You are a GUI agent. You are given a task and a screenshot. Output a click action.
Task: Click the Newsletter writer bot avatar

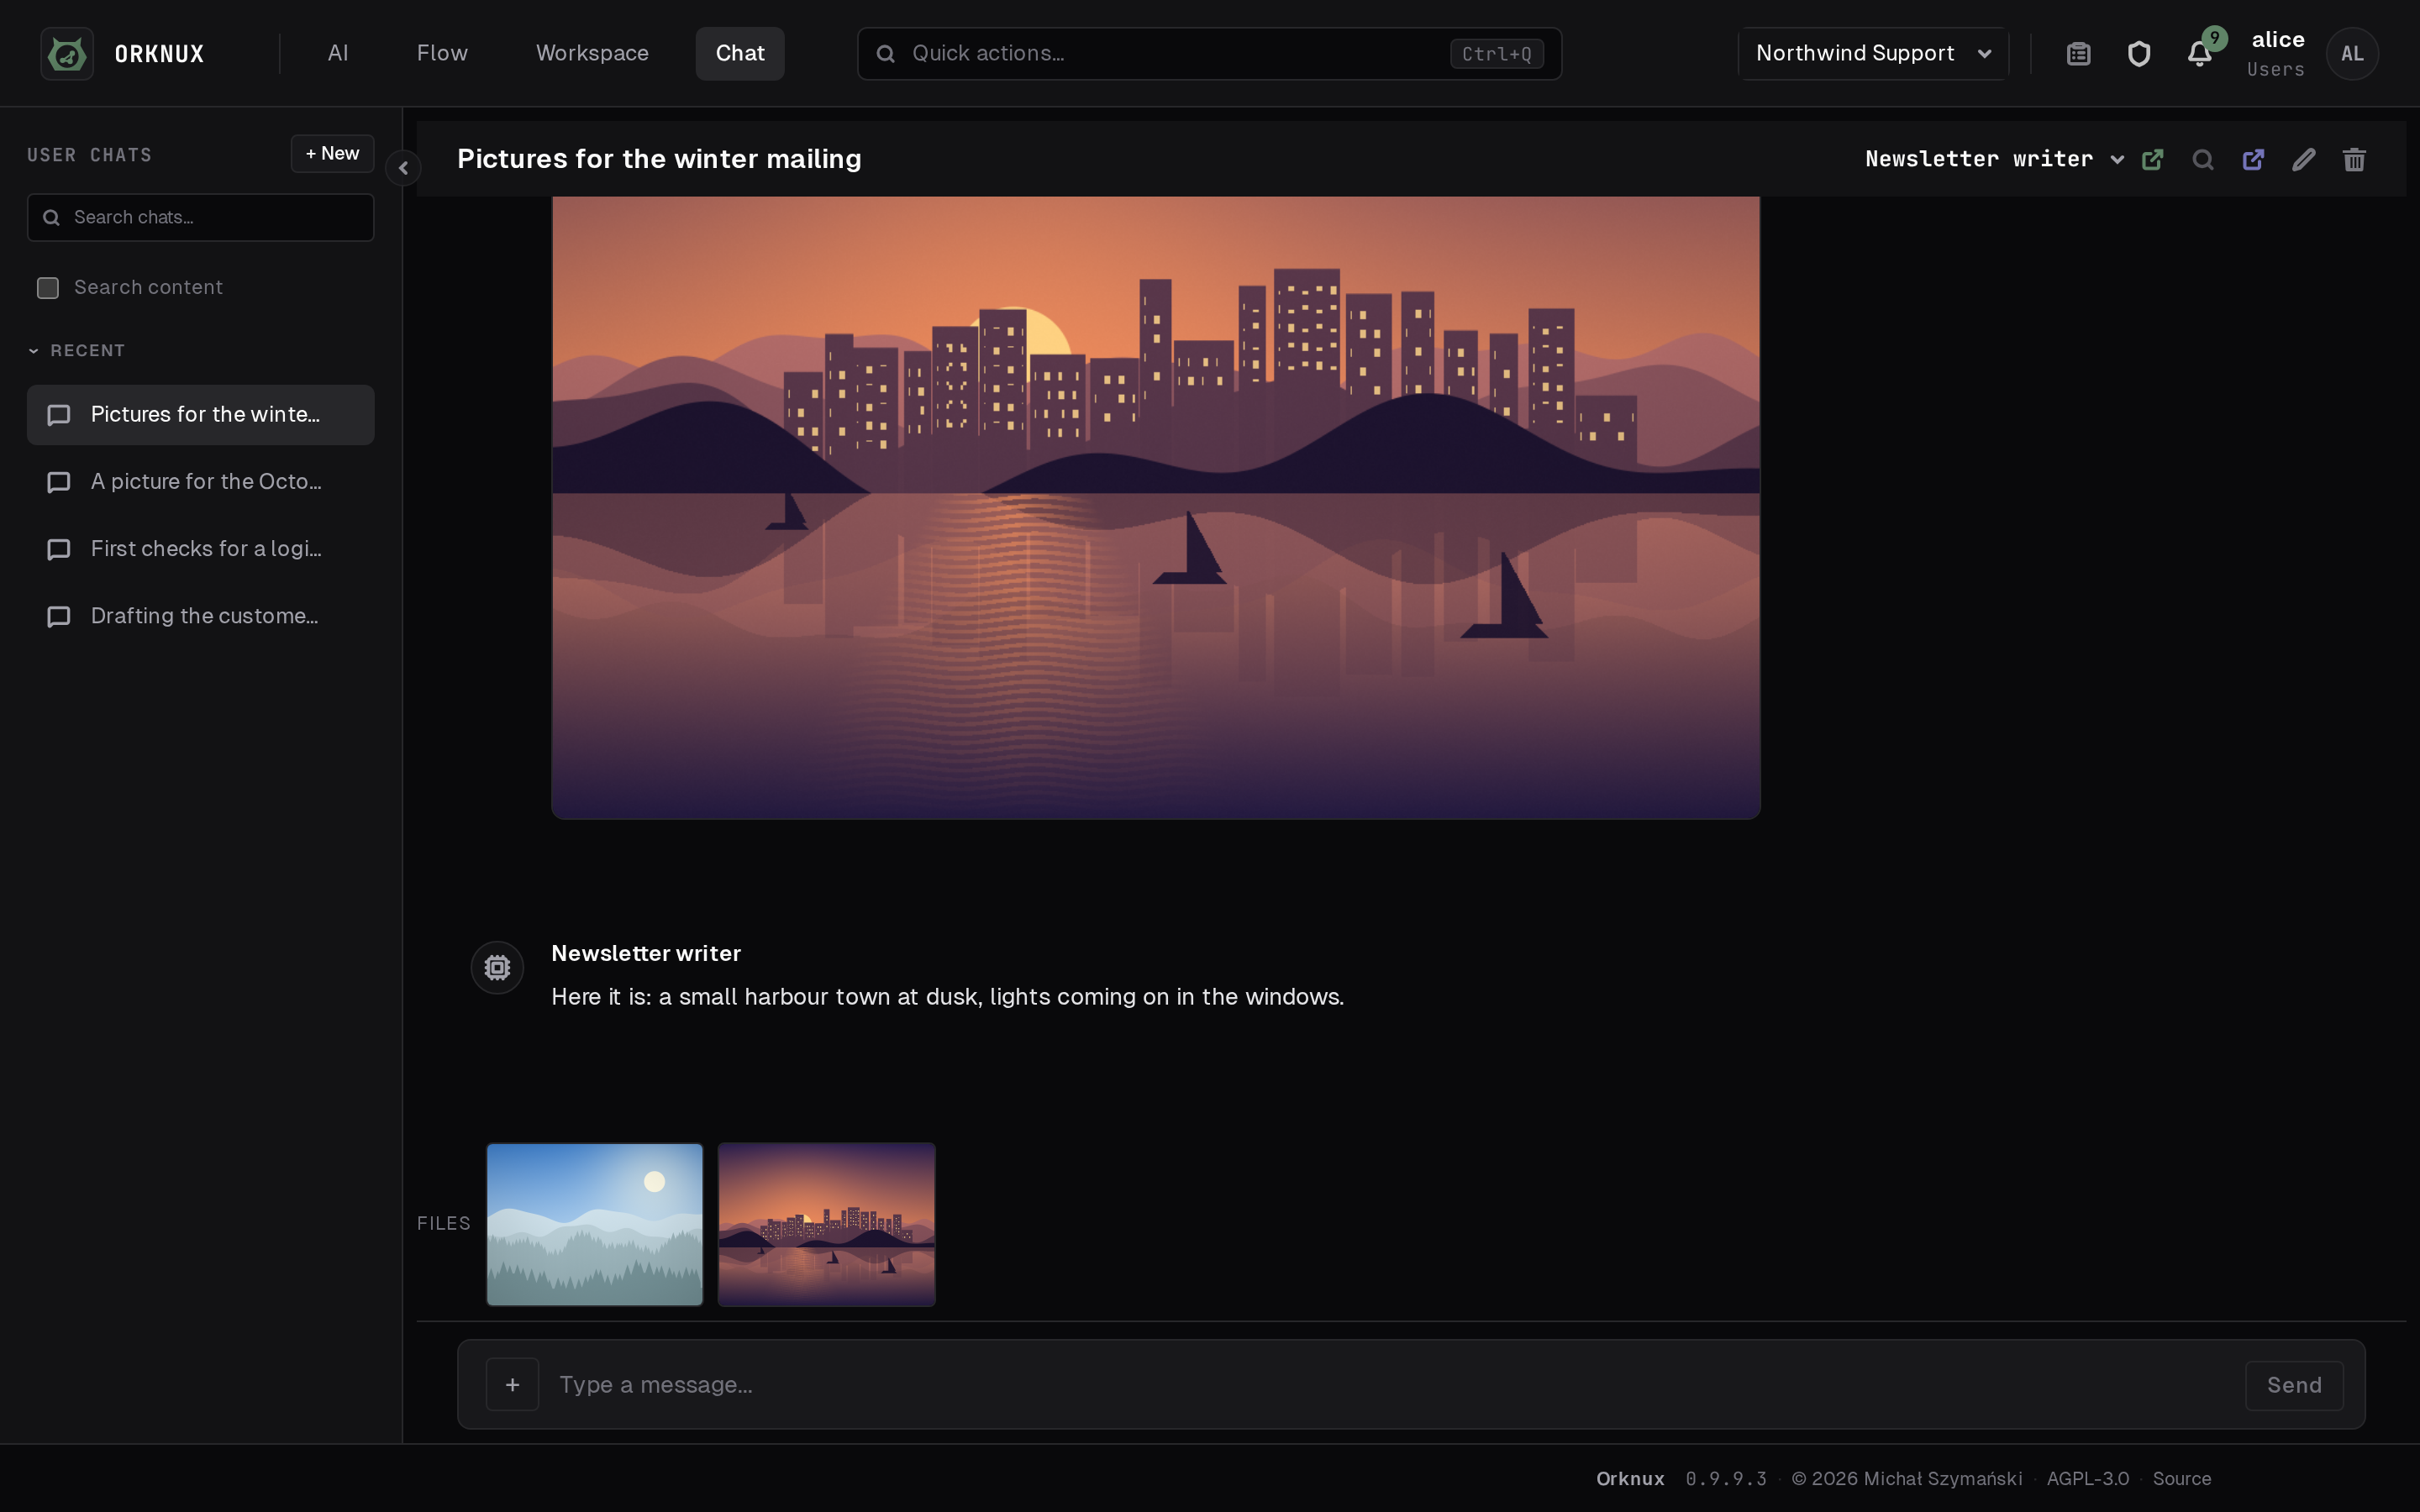click(497, 967)
